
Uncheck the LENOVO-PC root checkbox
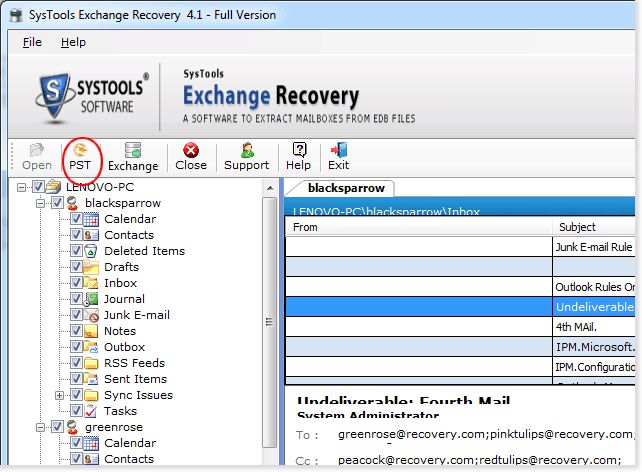point(38,187)
